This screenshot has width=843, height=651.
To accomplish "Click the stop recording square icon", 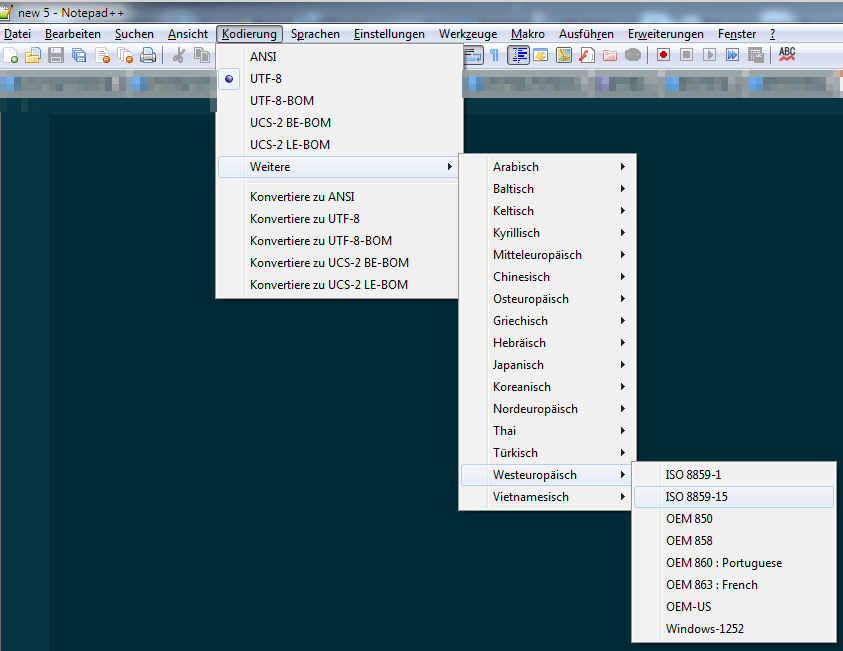I will [687, 55].
